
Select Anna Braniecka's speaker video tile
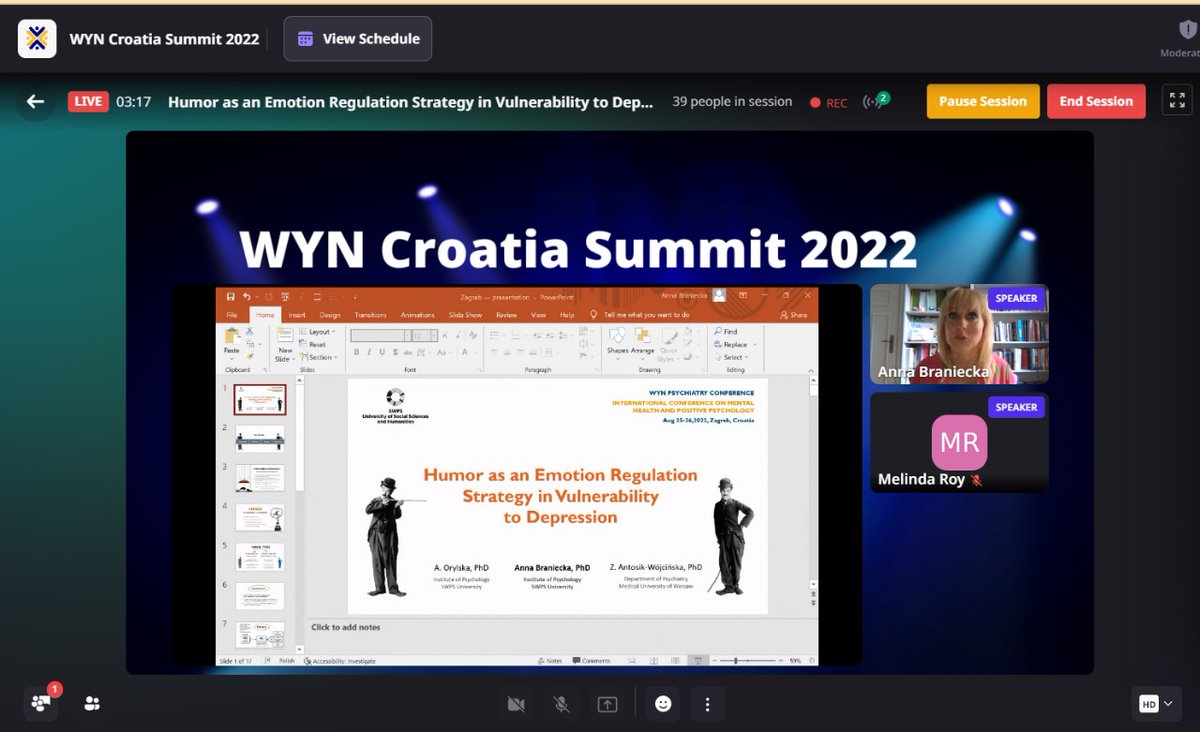tap(959, 334)
